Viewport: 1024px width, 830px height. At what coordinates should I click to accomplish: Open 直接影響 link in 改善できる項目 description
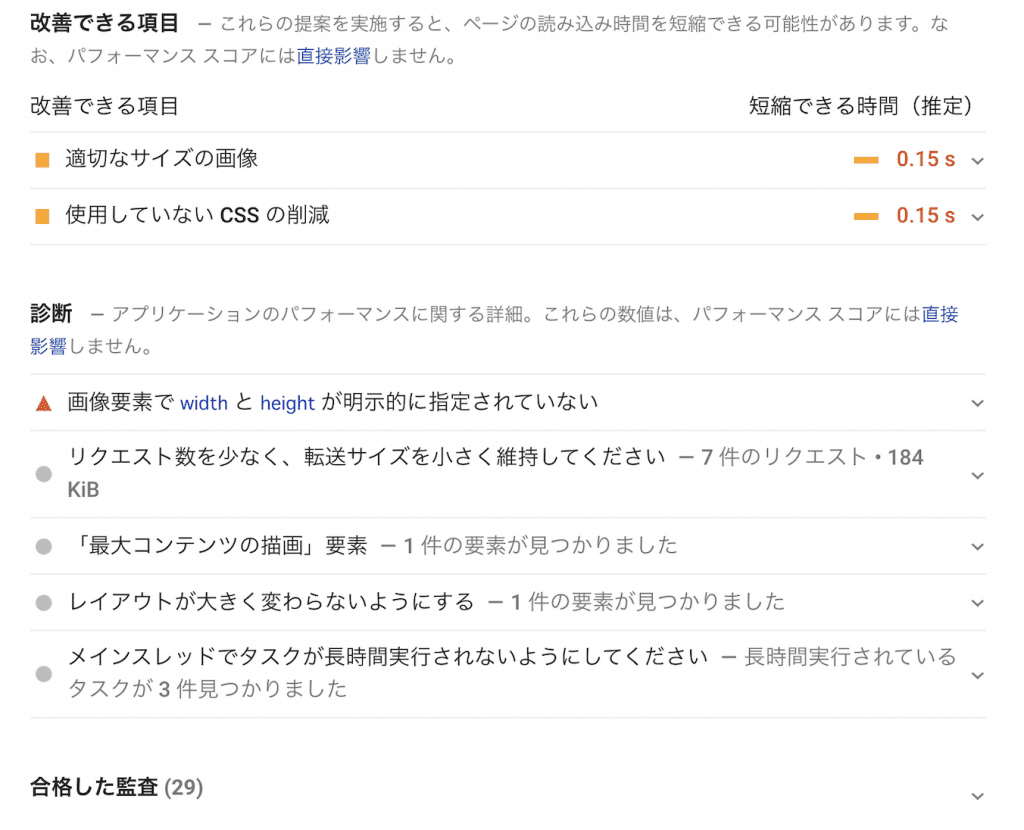333,57
